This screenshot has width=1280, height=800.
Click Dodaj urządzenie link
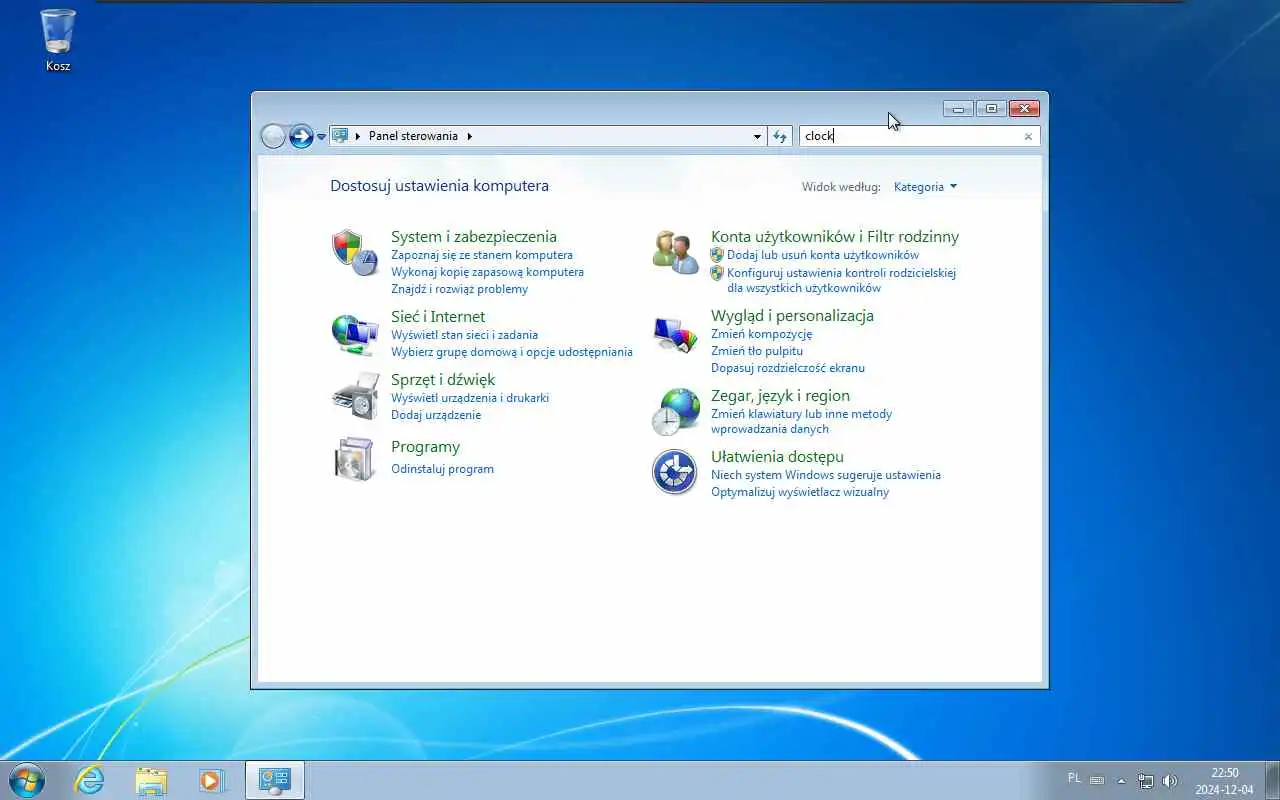pos(436,415)
